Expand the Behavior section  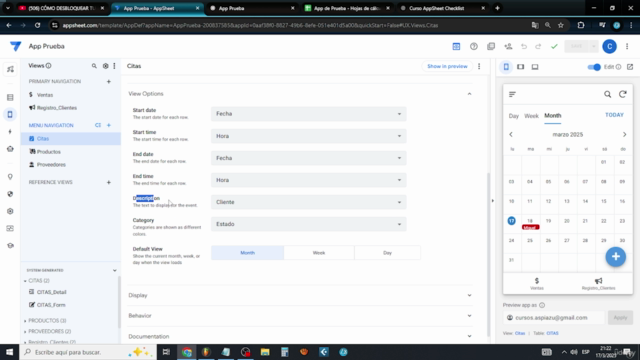[x=469, y=316]
